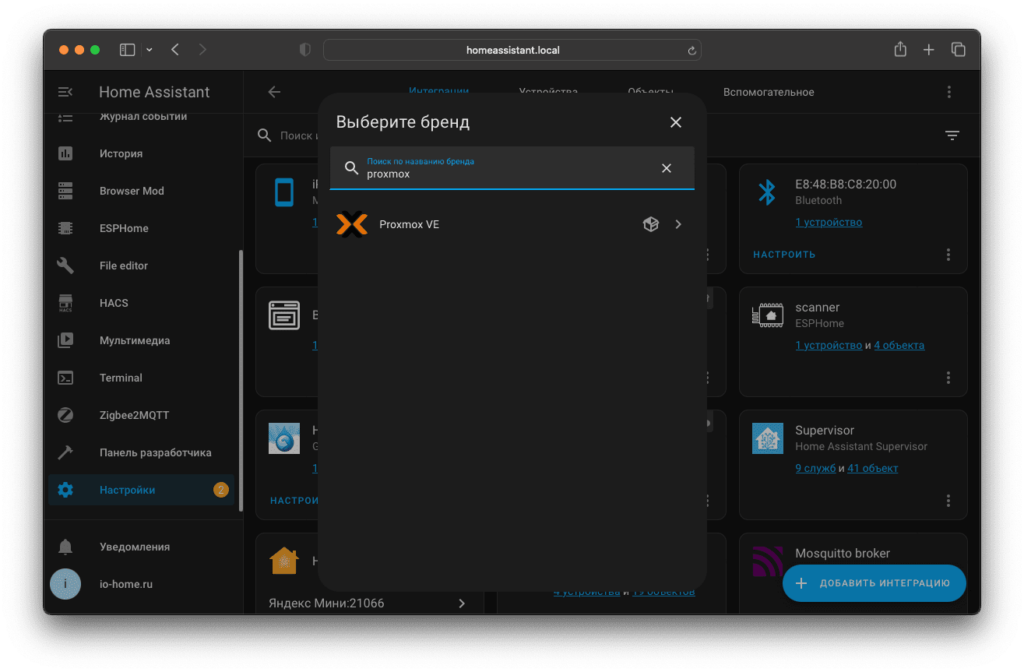
Task: Click the Home Assistant sidebar title
Action: click(x=154, y=92)
